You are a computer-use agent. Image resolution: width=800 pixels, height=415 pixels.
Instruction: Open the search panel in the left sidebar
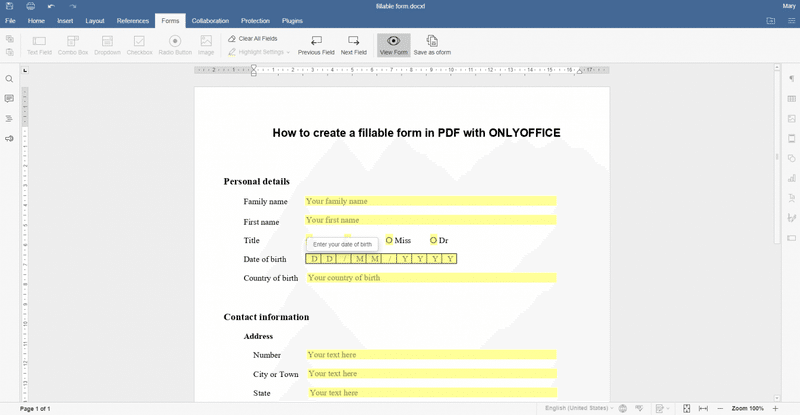pos(9,79)
